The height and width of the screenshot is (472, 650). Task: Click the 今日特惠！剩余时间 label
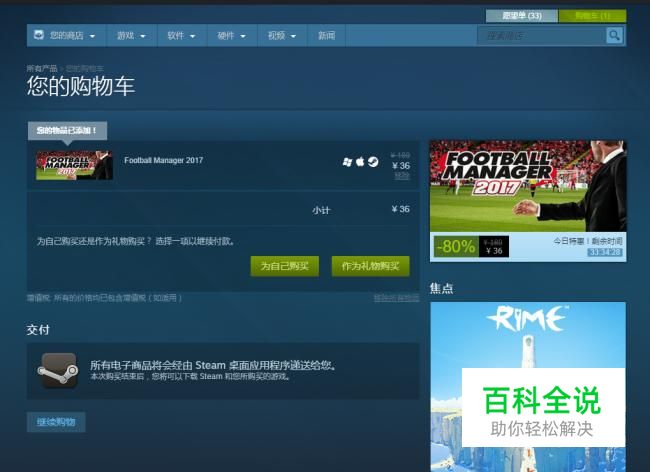pyautogui.click(x=588, y=241)
